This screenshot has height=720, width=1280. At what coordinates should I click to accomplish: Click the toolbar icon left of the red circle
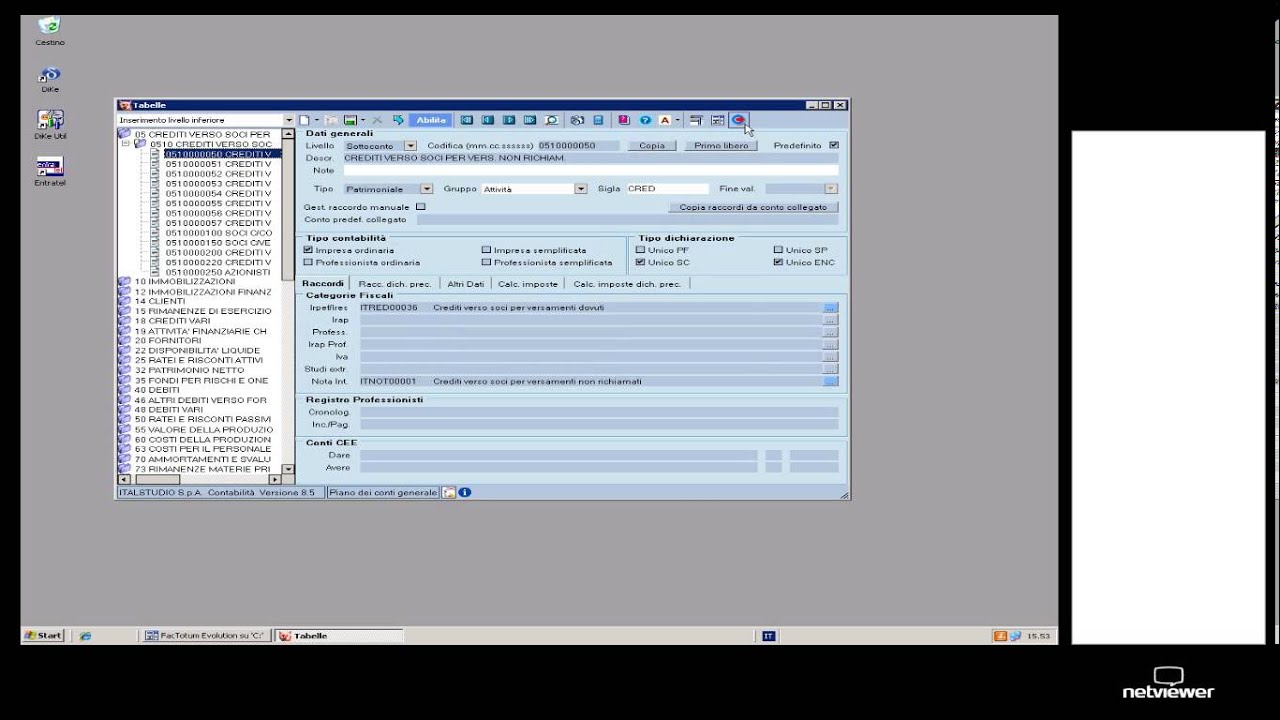pyautogui.click(x=717, y=120)
